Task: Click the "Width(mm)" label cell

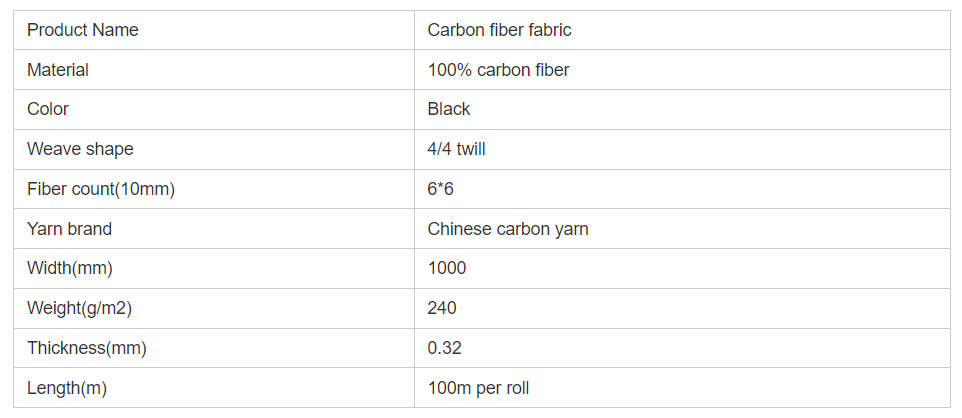Action: [70, 268]
